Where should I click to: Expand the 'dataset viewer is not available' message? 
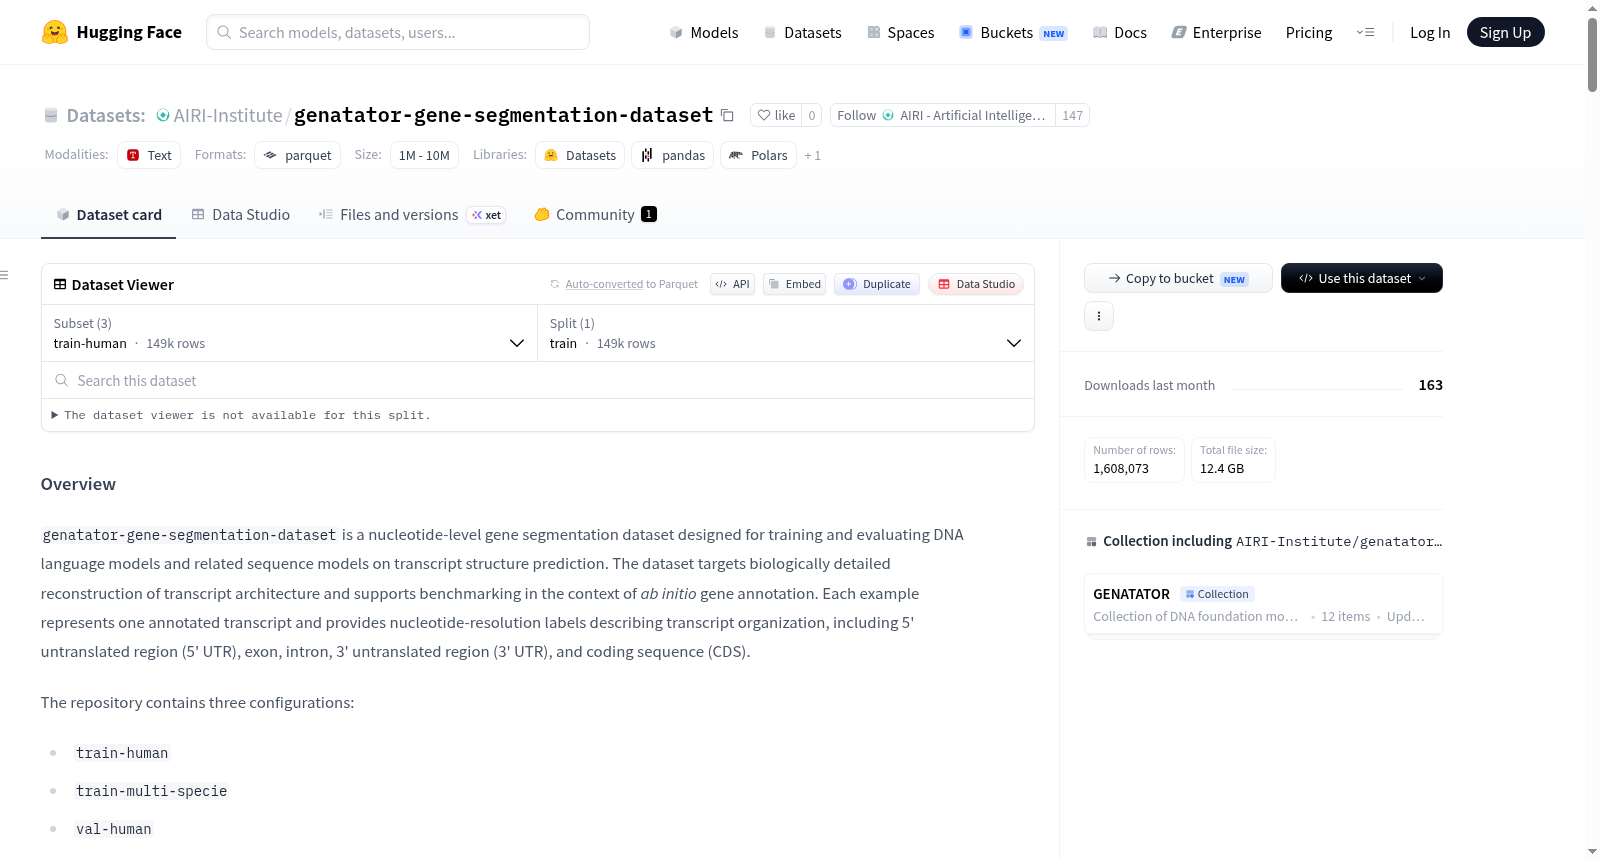click(240, 415)
